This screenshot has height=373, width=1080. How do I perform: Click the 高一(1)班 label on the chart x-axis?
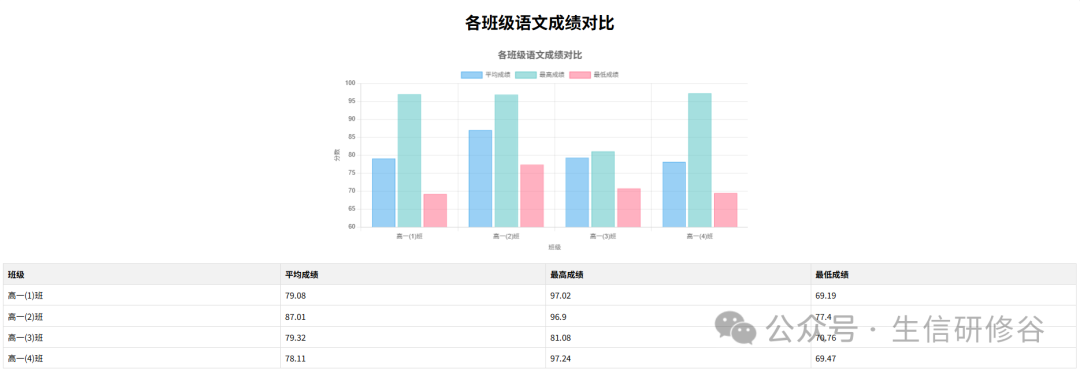[x=409, y=236]
